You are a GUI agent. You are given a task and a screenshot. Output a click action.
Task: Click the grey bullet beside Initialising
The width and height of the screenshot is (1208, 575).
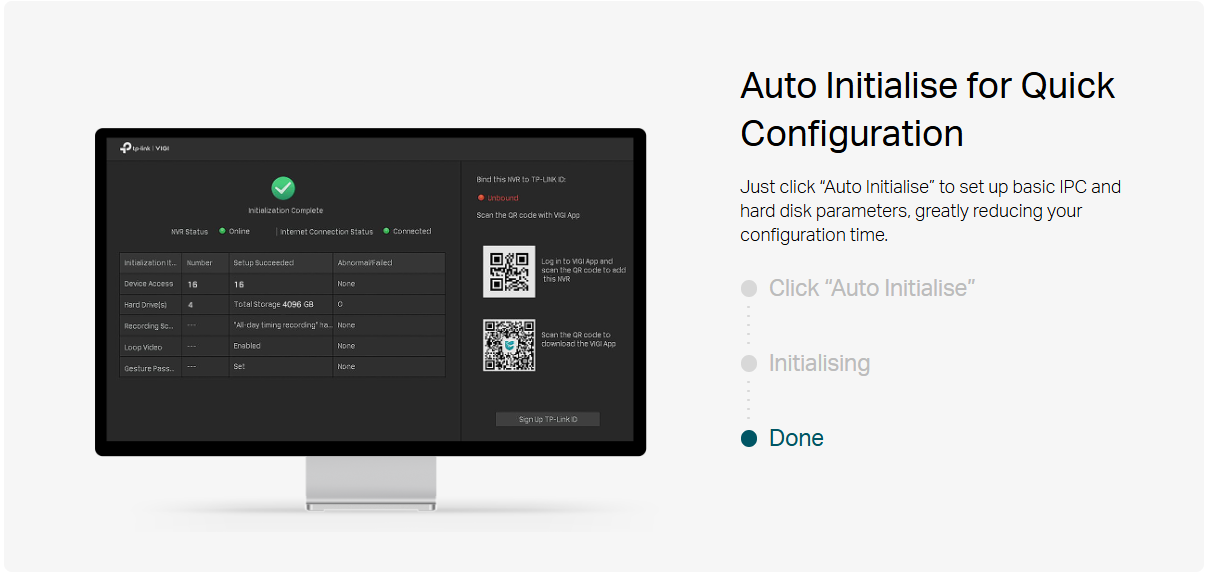click(x=749, y=363)
